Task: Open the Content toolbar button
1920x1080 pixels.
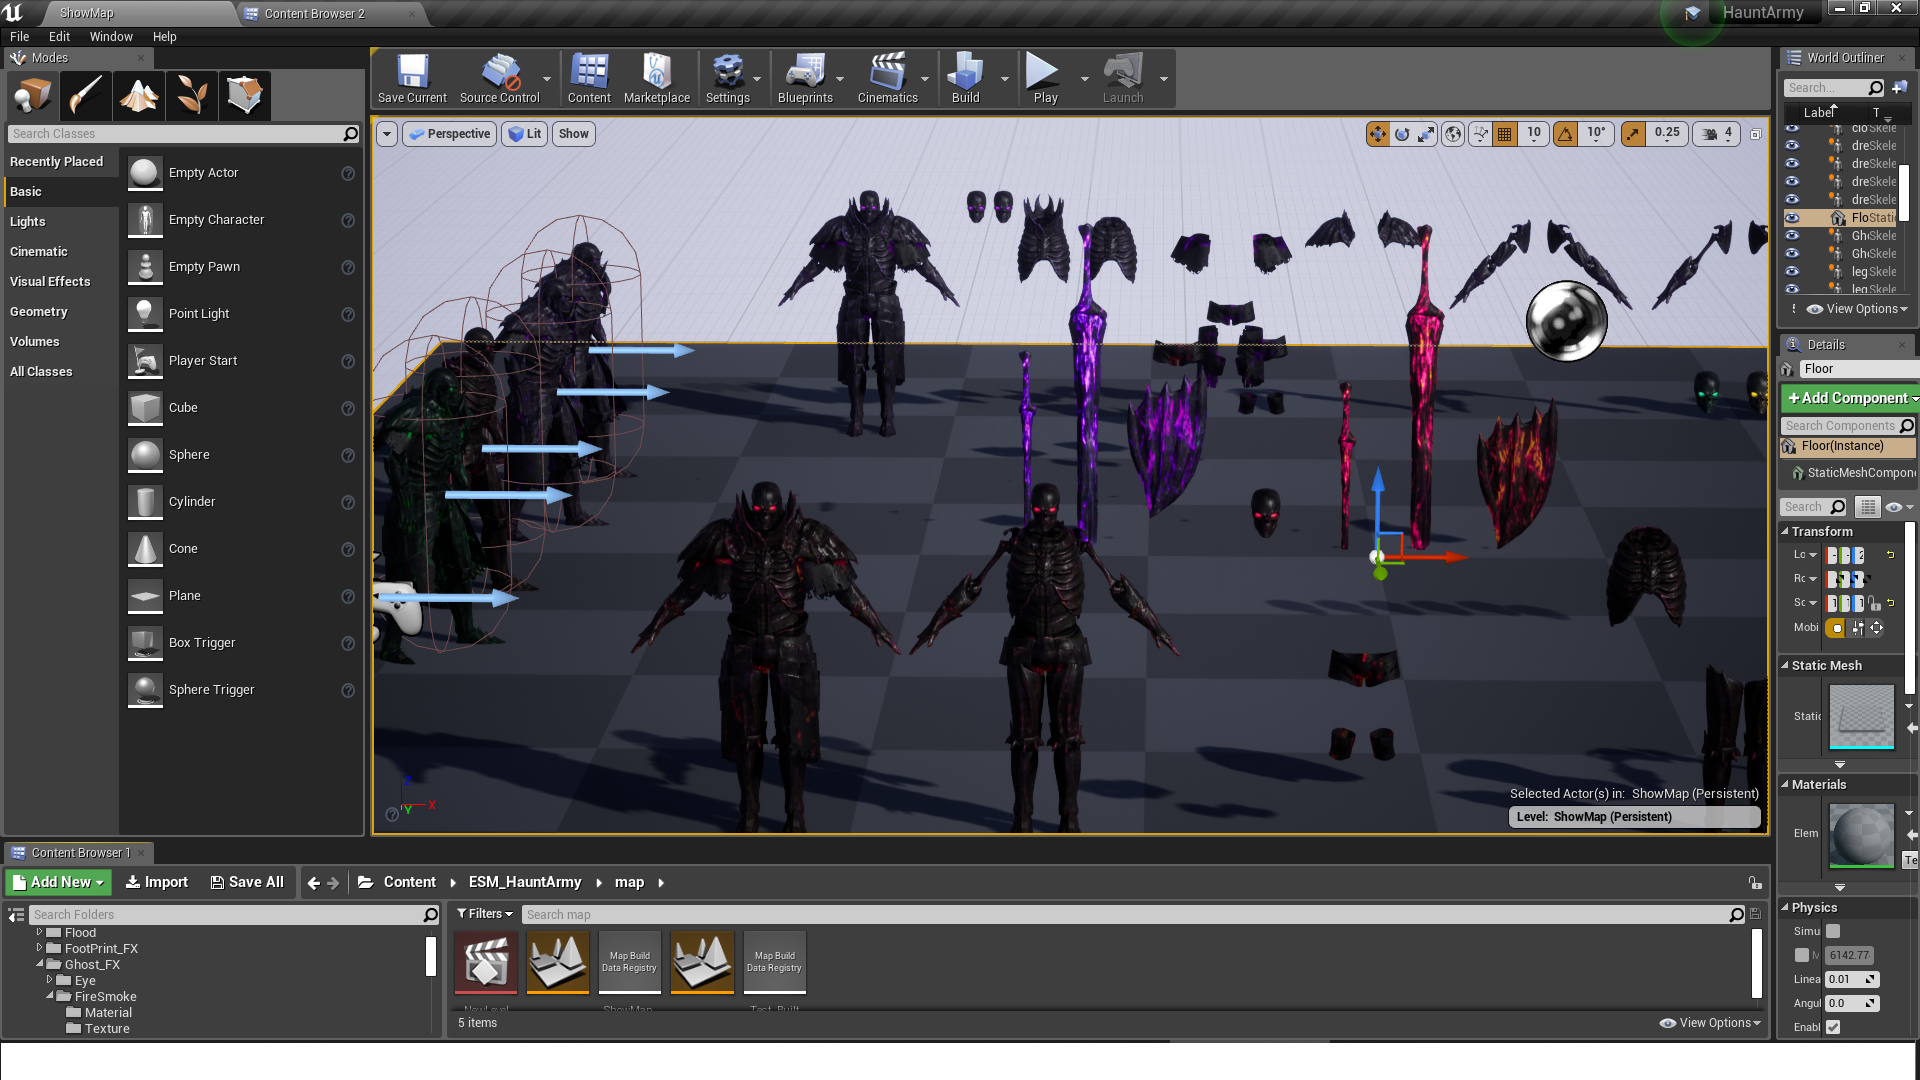Action: [x=589, y=79]
